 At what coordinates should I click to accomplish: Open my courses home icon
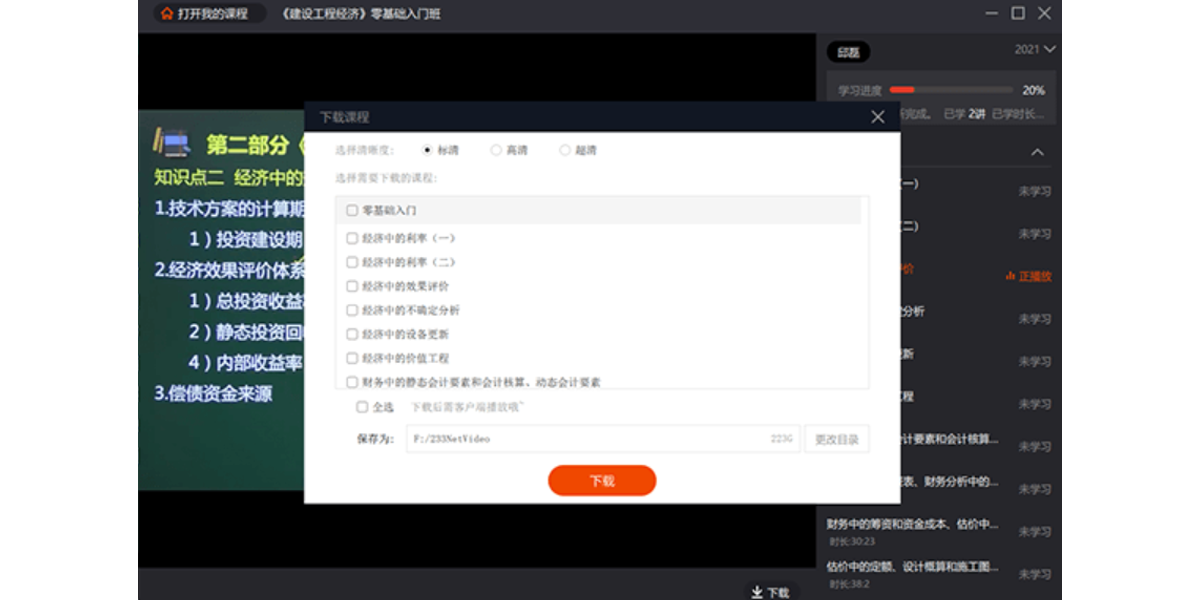[166, 14]
